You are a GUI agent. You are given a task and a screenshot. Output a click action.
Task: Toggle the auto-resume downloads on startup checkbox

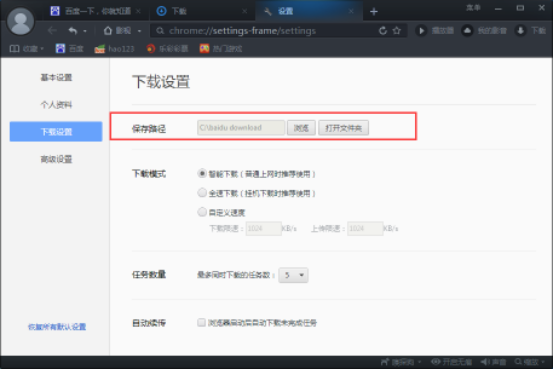point(201,322)
